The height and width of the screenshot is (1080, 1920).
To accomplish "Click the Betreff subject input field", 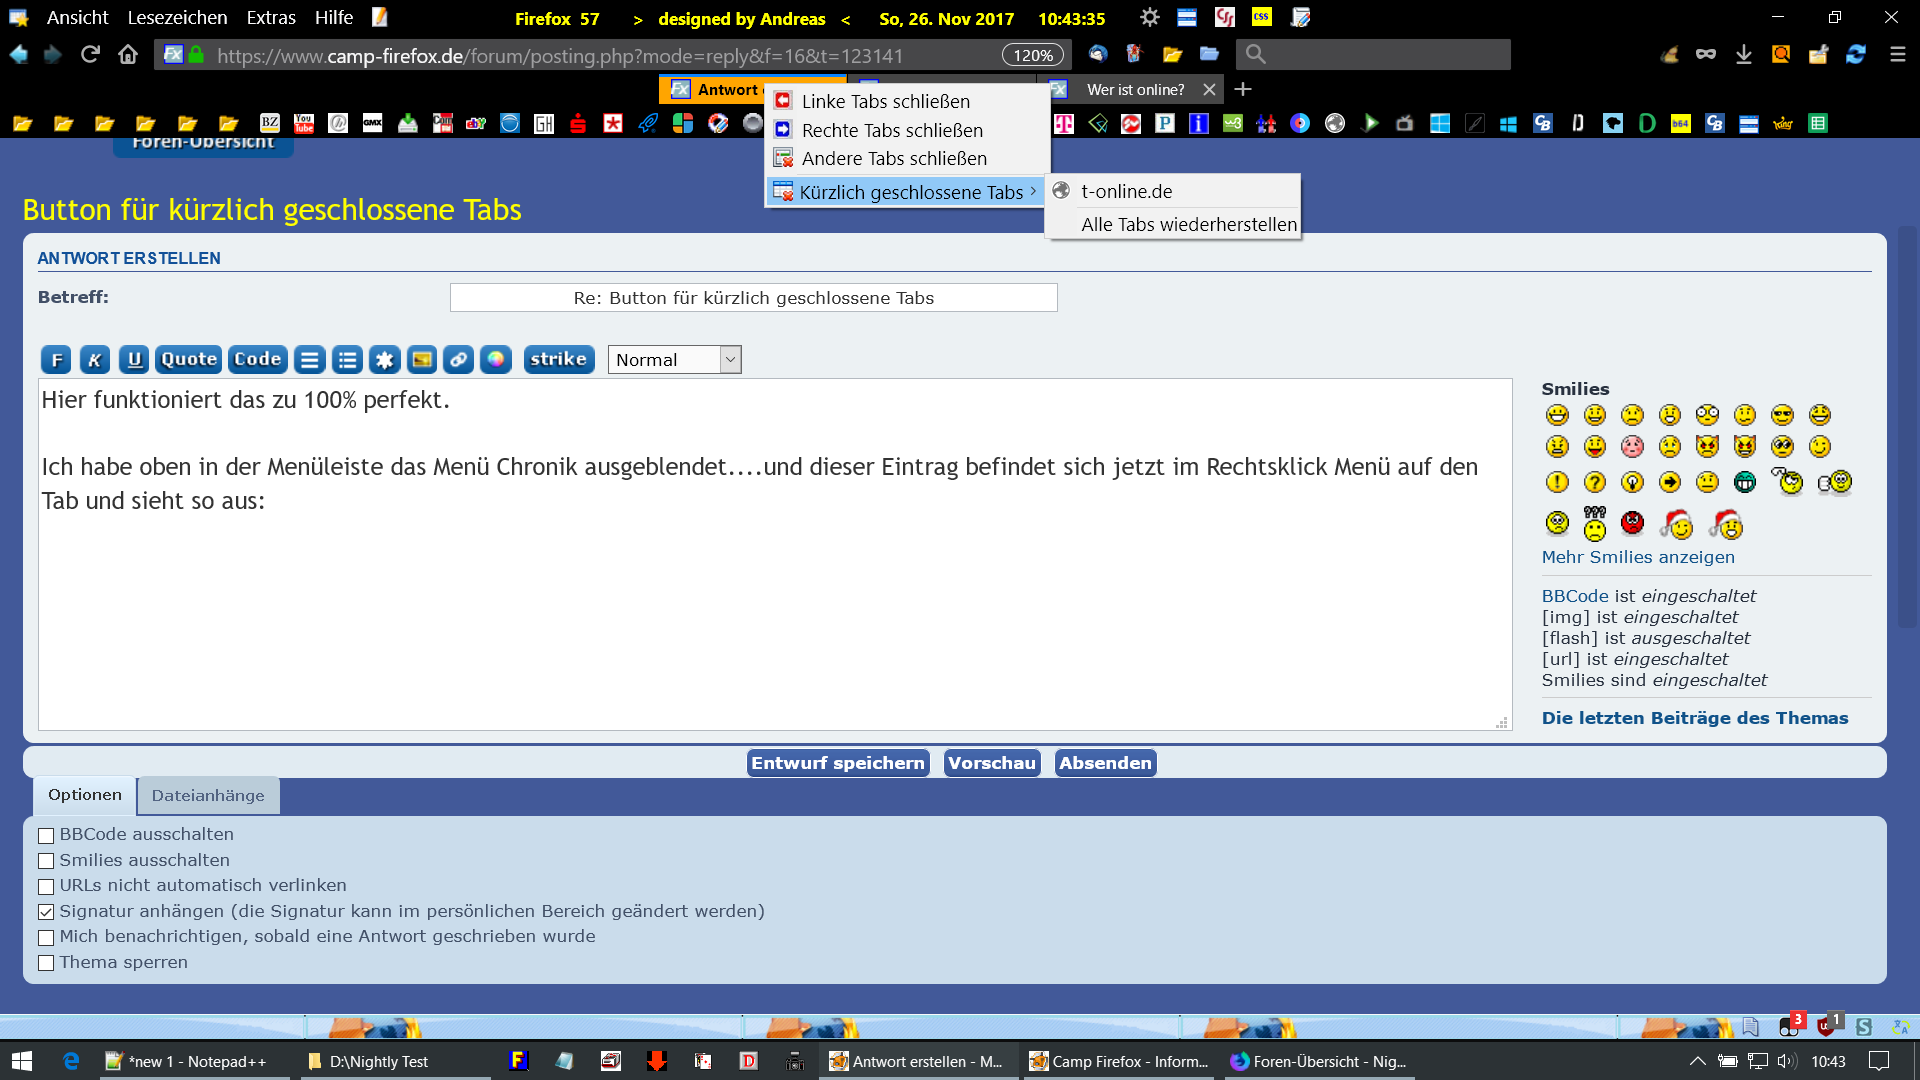I will 753,298.
